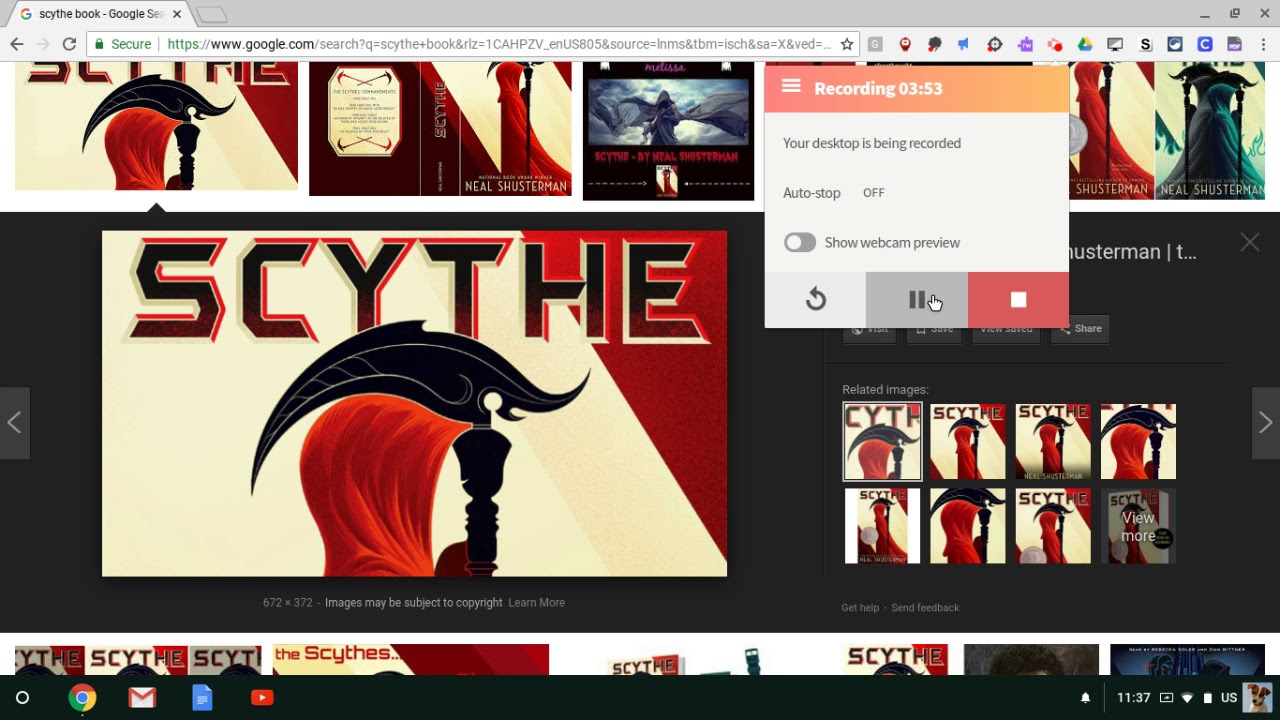Image resolution: width=1280 pixels, height=720 pixels.
Task: Go back to the previous page
Action: pyautogui.click(x=16, y=44)
